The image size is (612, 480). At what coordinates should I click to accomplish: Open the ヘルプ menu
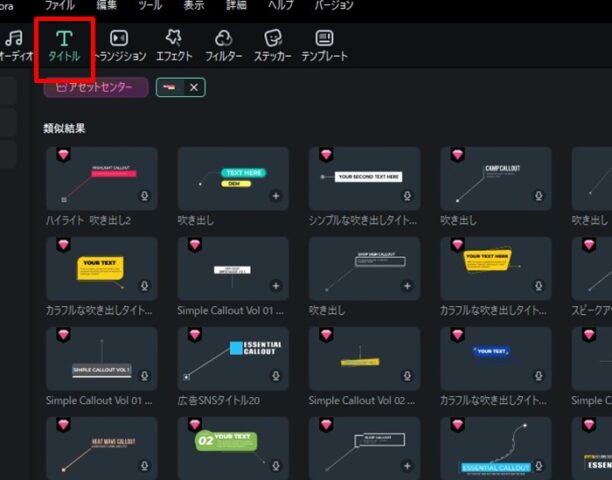(x=281, y=6)
